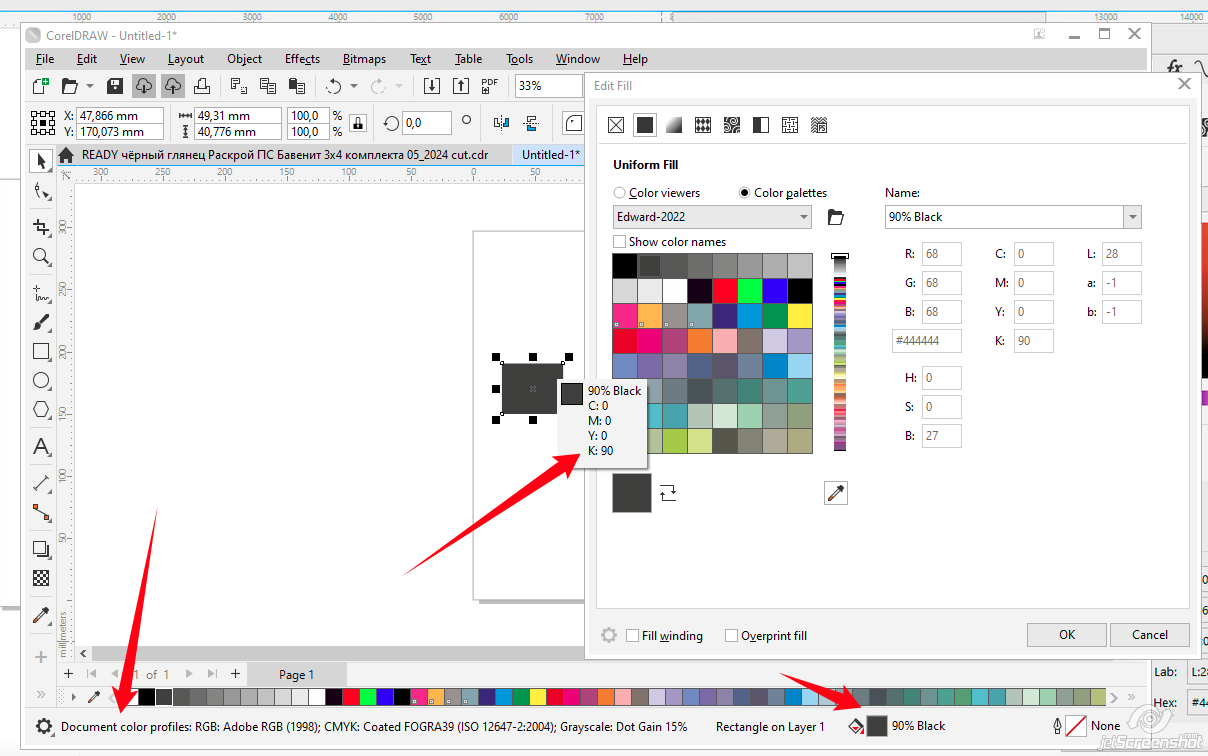
Task: Choose the Drop Shadow tool
Action: (41, 548)
